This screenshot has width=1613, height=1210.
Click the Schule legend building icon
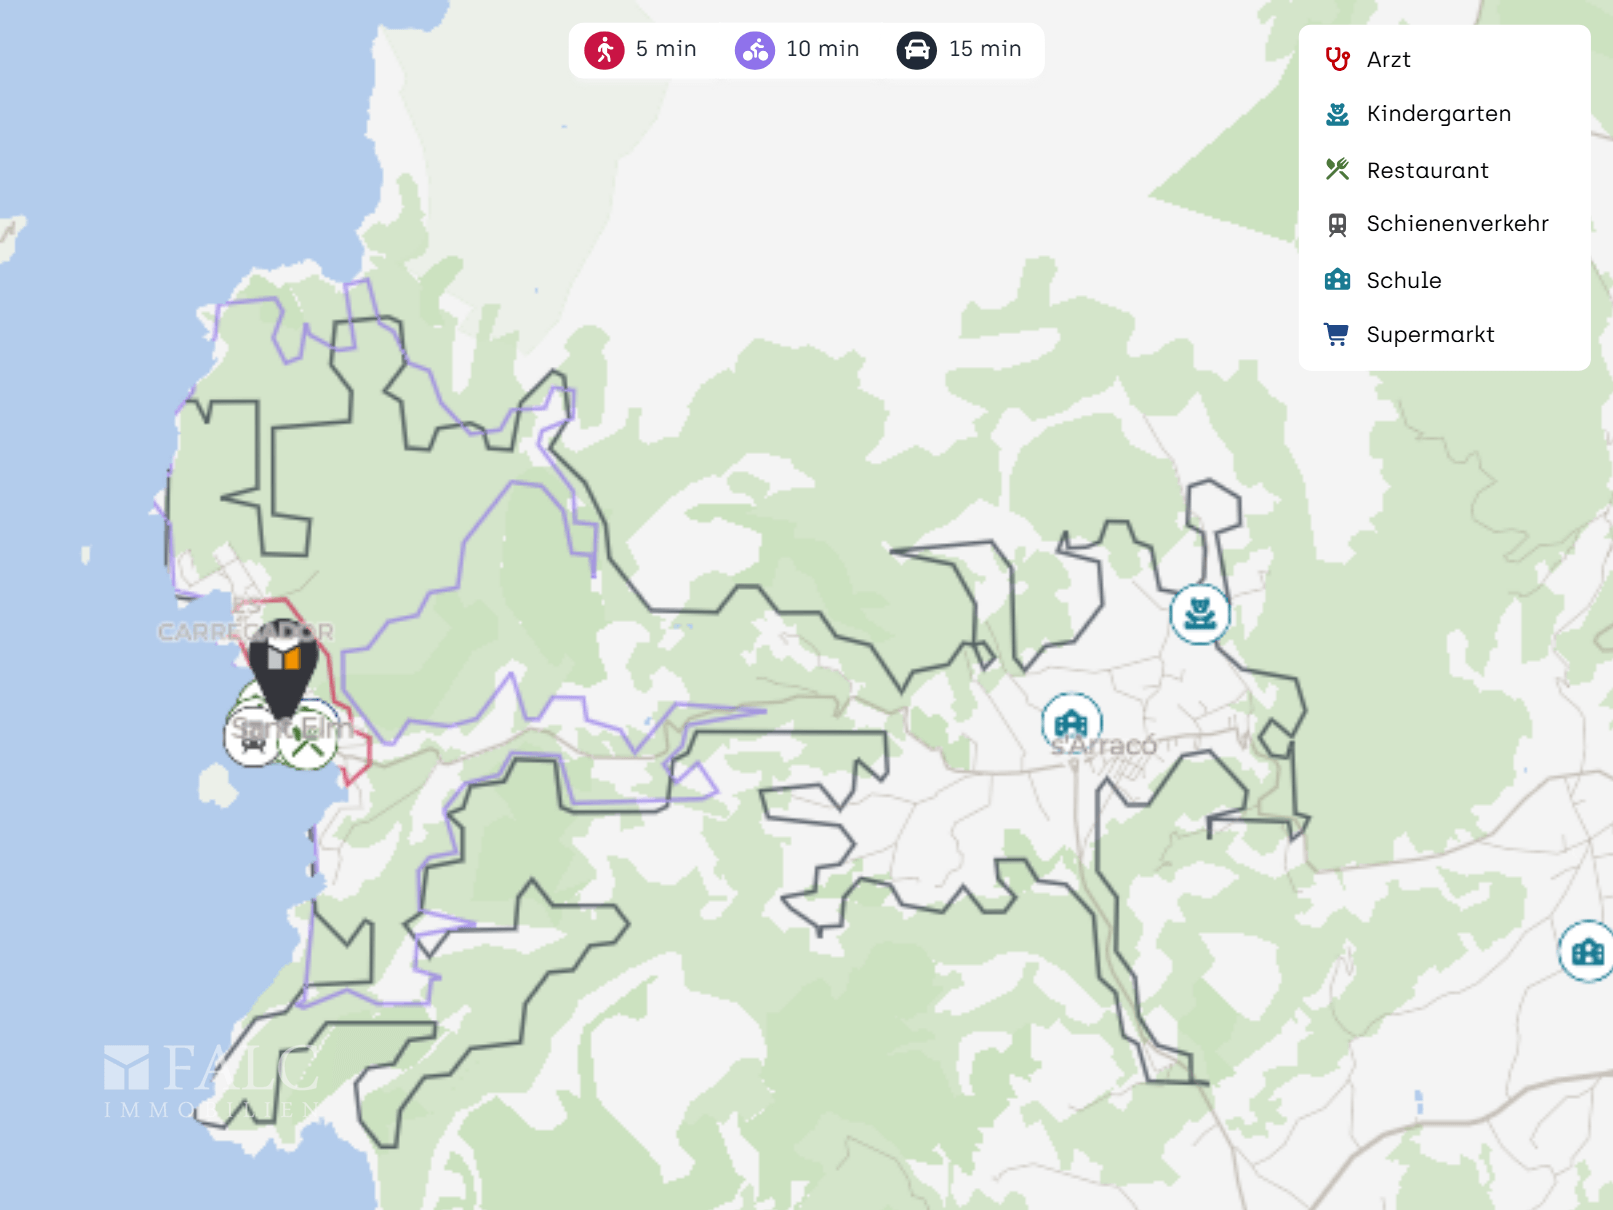1337,279
